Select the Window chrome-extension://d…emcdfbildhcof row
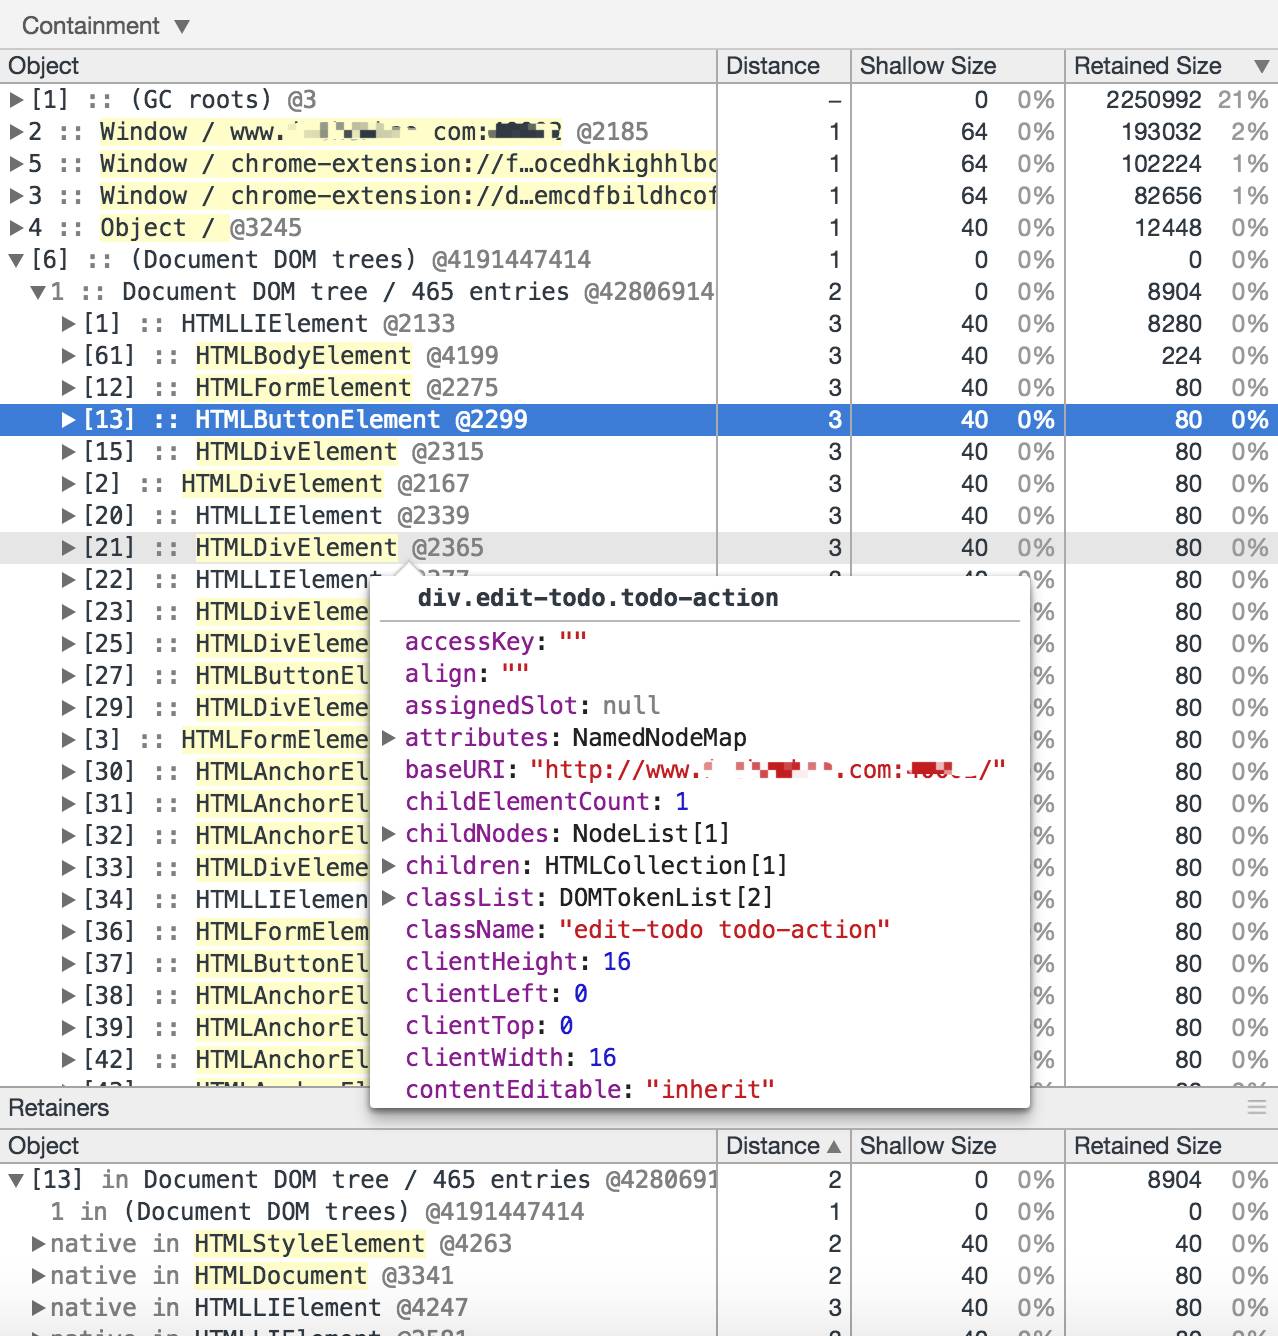1278x1336 pixels. [x=639, y=196]
